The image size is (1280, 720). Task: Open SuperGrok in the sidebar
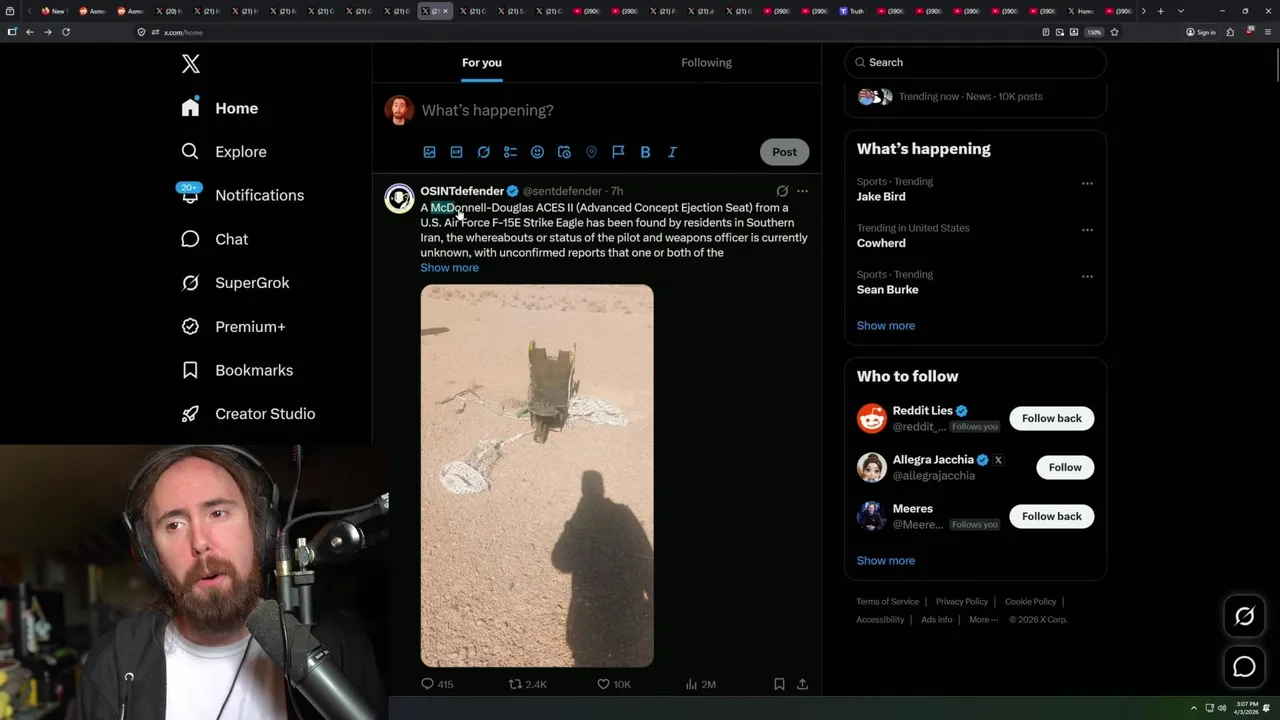tap(235, 283)
